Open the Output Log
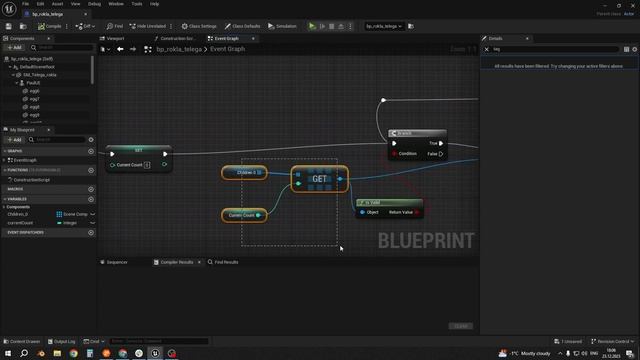The width and height of the screenshot is (640, 360). click(61, 341)
